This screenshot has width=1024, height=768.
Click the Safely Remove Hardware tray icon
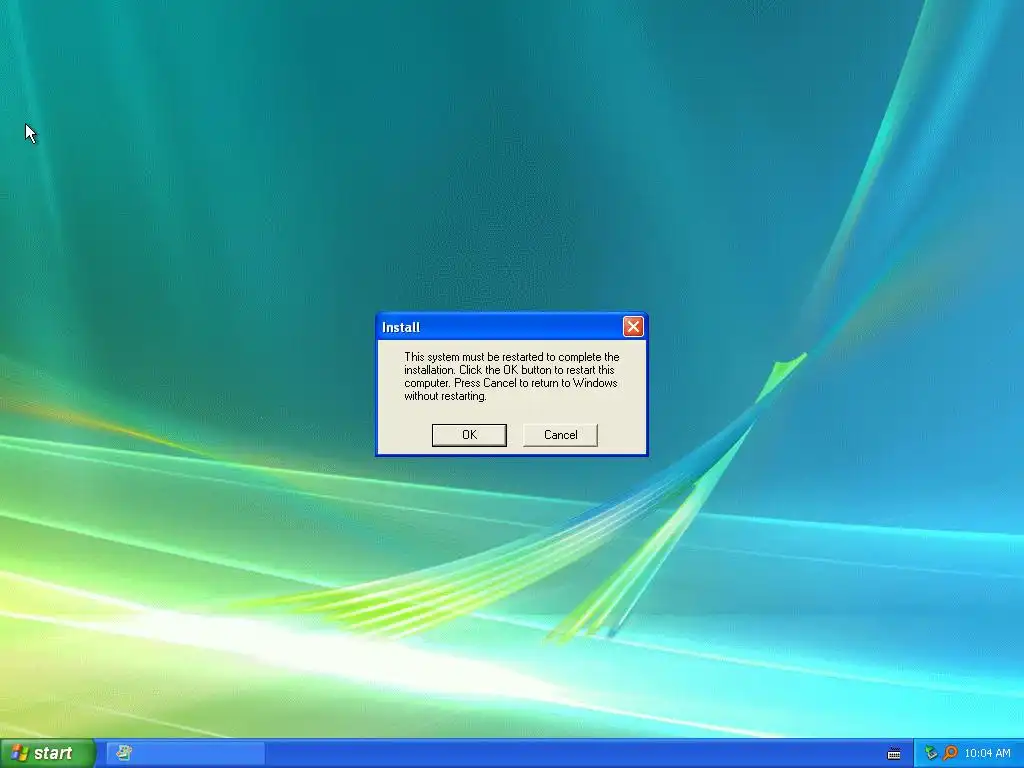point(931,753)
